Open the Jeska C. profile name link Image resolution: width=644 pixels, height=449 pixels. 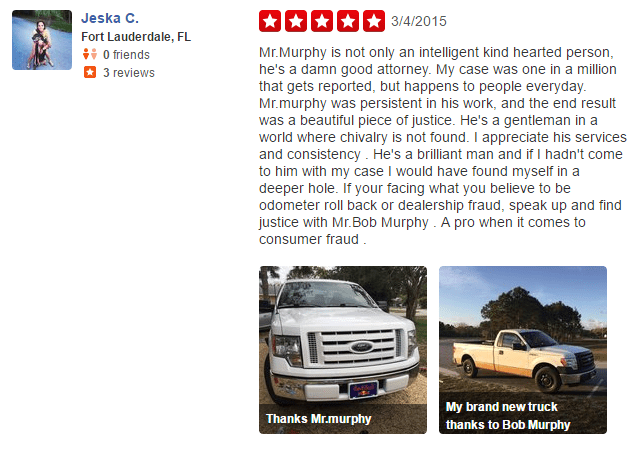coord(110,18)
